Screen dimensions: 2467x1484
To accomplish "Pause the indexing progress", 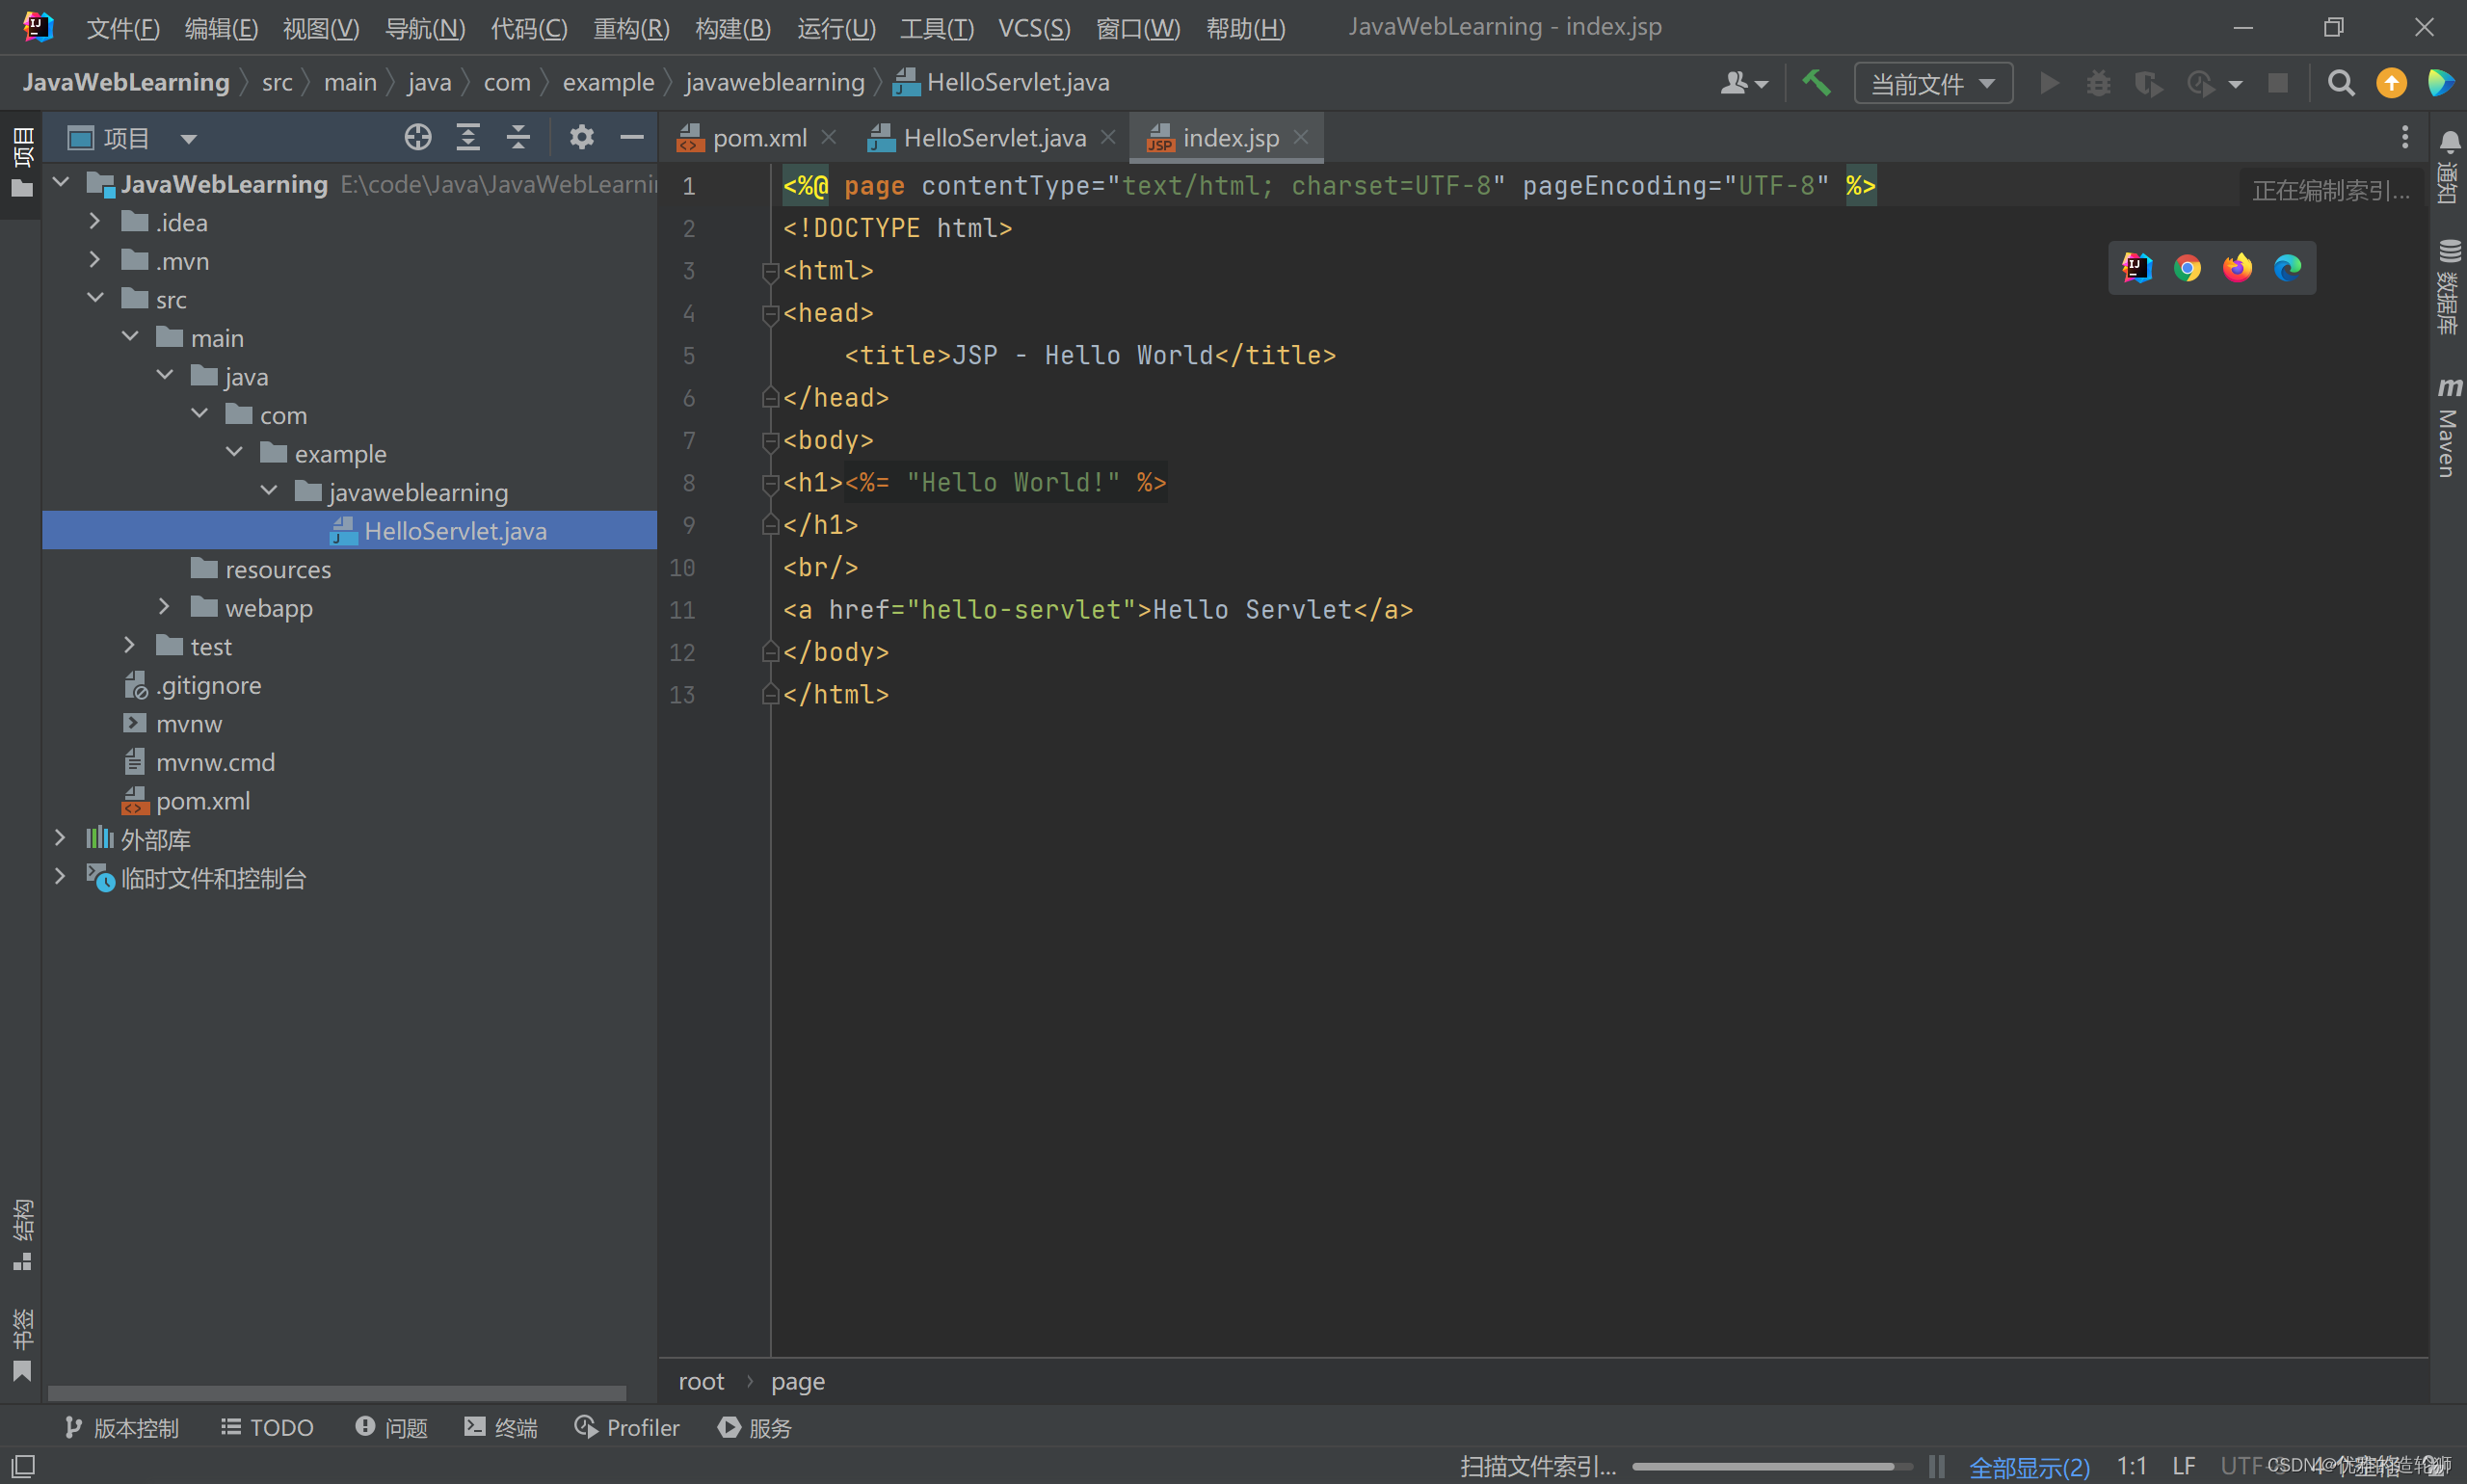I will tap(1937, 1466).
